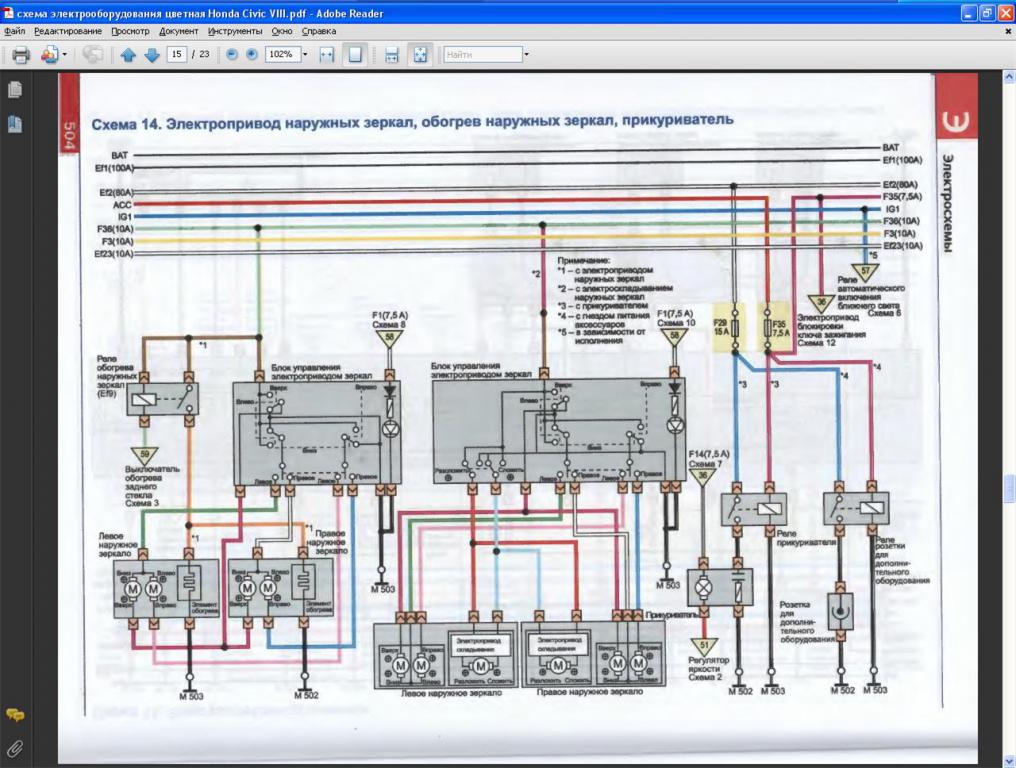1016x768 pixels.
Task: Zoom in with the plus icon
Action: 252,55
